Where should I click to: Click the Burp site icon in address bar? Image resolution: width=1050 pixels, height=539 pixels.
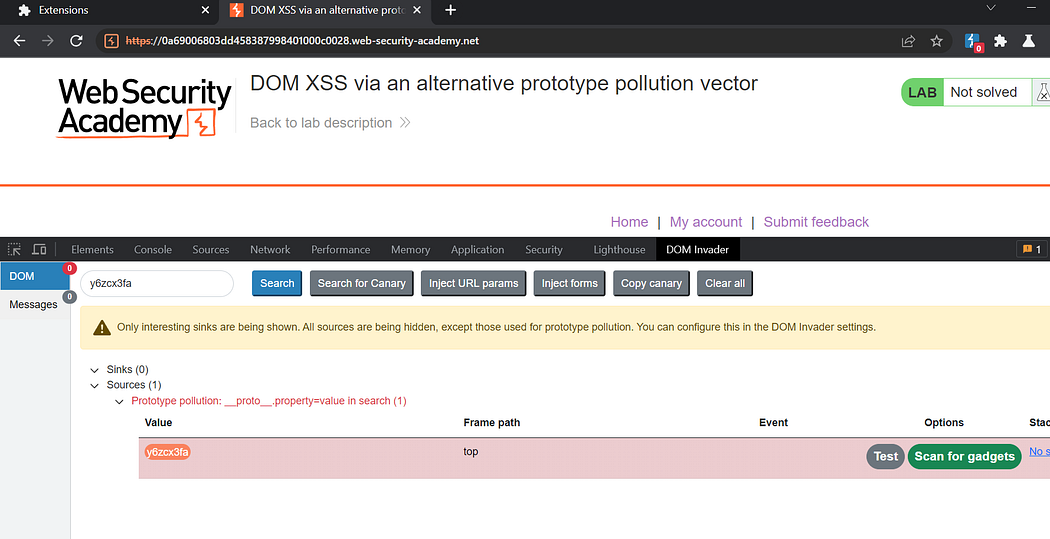pos(111,41)
